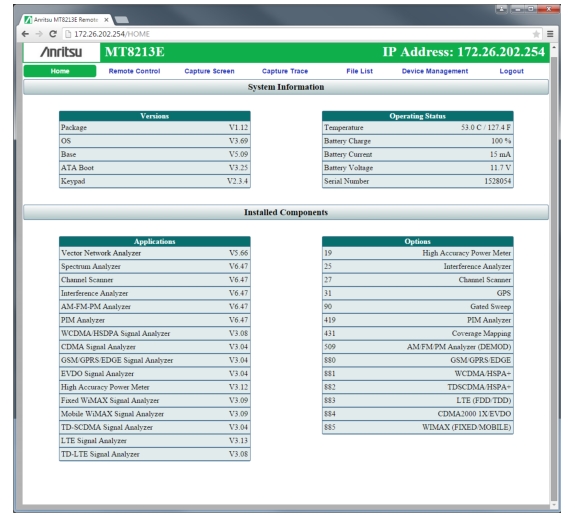Viewport: 575px width, 516px height.
Task: Click option 19 High Accuracy Power Meter
Action: (418, 253)
